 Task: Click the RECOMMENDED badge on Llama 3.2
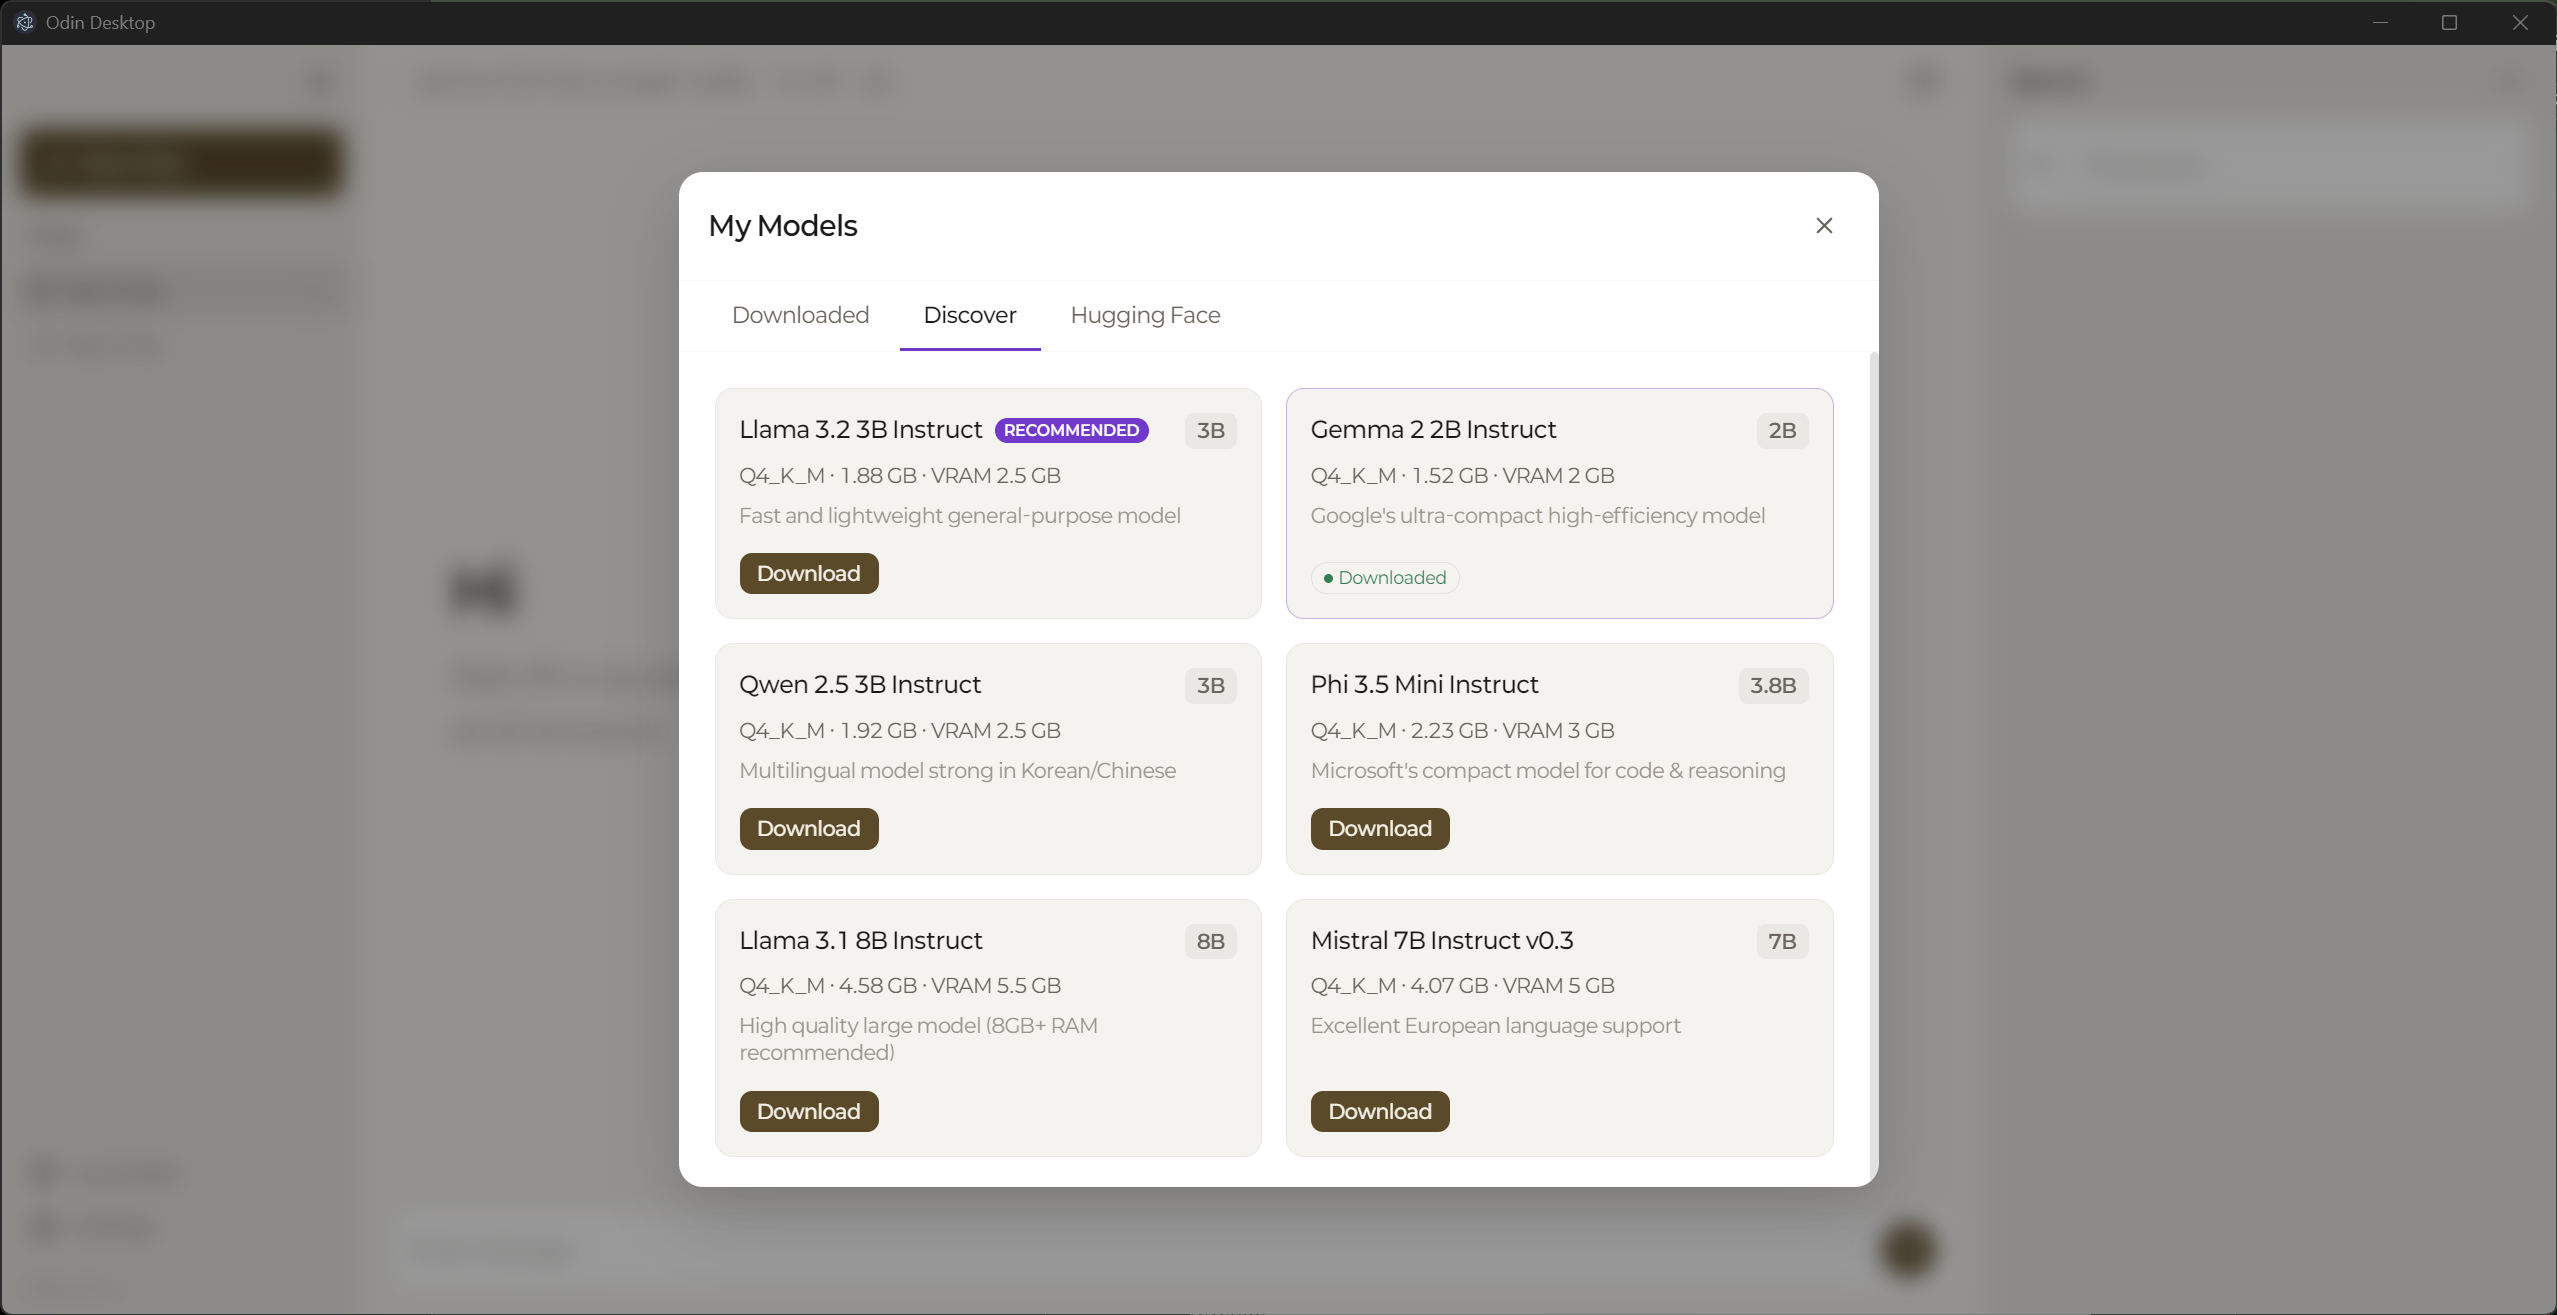click(x=1071, y=430)
